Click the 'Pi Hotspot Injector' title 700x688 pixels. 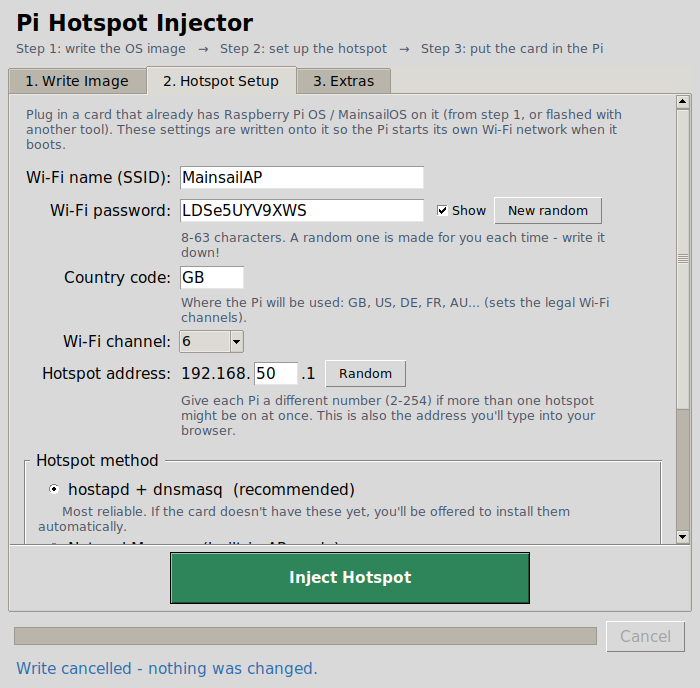(x=134, y=23)
